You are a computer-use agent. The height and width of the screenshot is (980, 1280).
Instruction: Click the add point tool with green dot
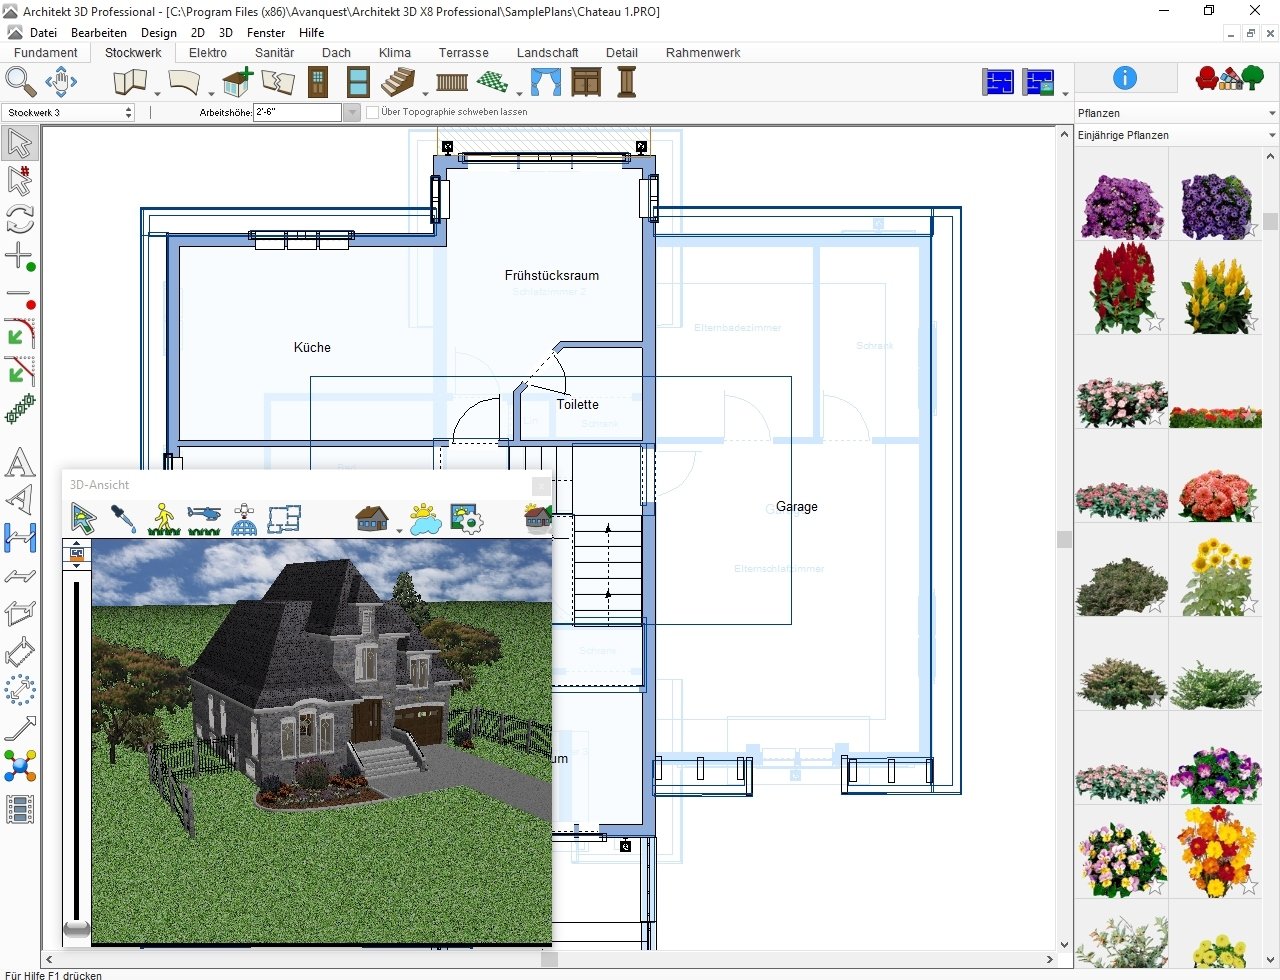20,257
